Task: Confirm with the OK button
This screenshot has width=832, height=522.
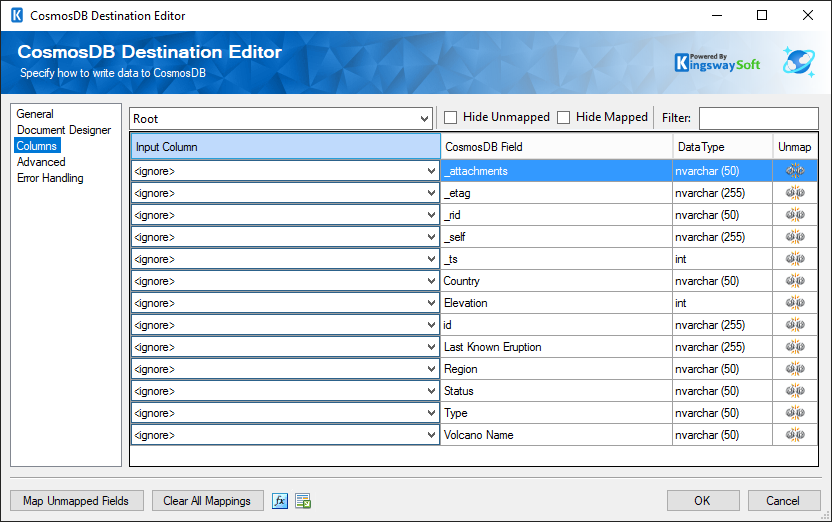Action: (703, 501)
